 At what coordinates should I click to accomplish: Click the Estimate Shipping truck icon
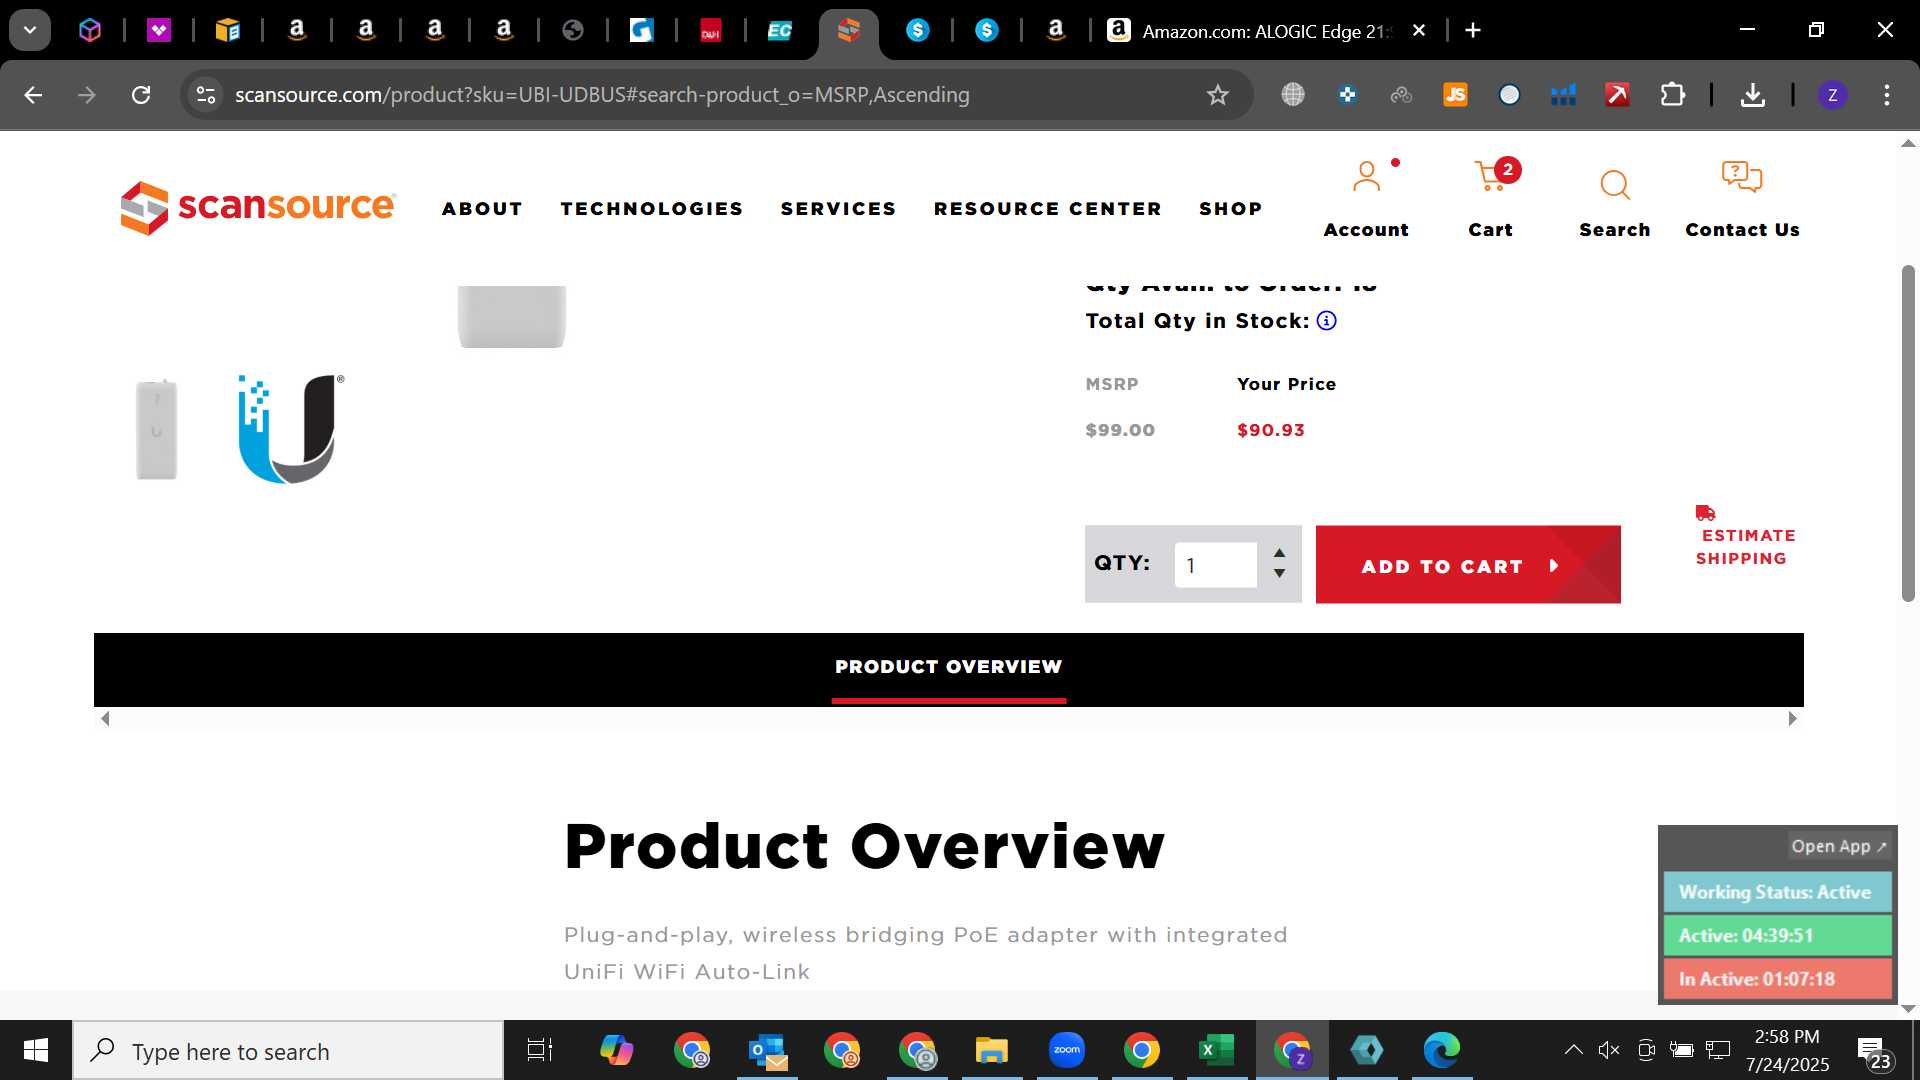click(1705, 513)
